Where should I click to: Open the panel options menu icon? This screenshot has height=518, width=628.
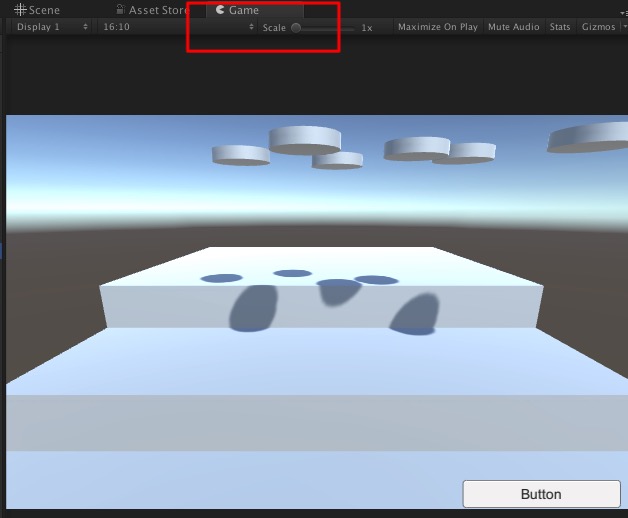[624, 13]
